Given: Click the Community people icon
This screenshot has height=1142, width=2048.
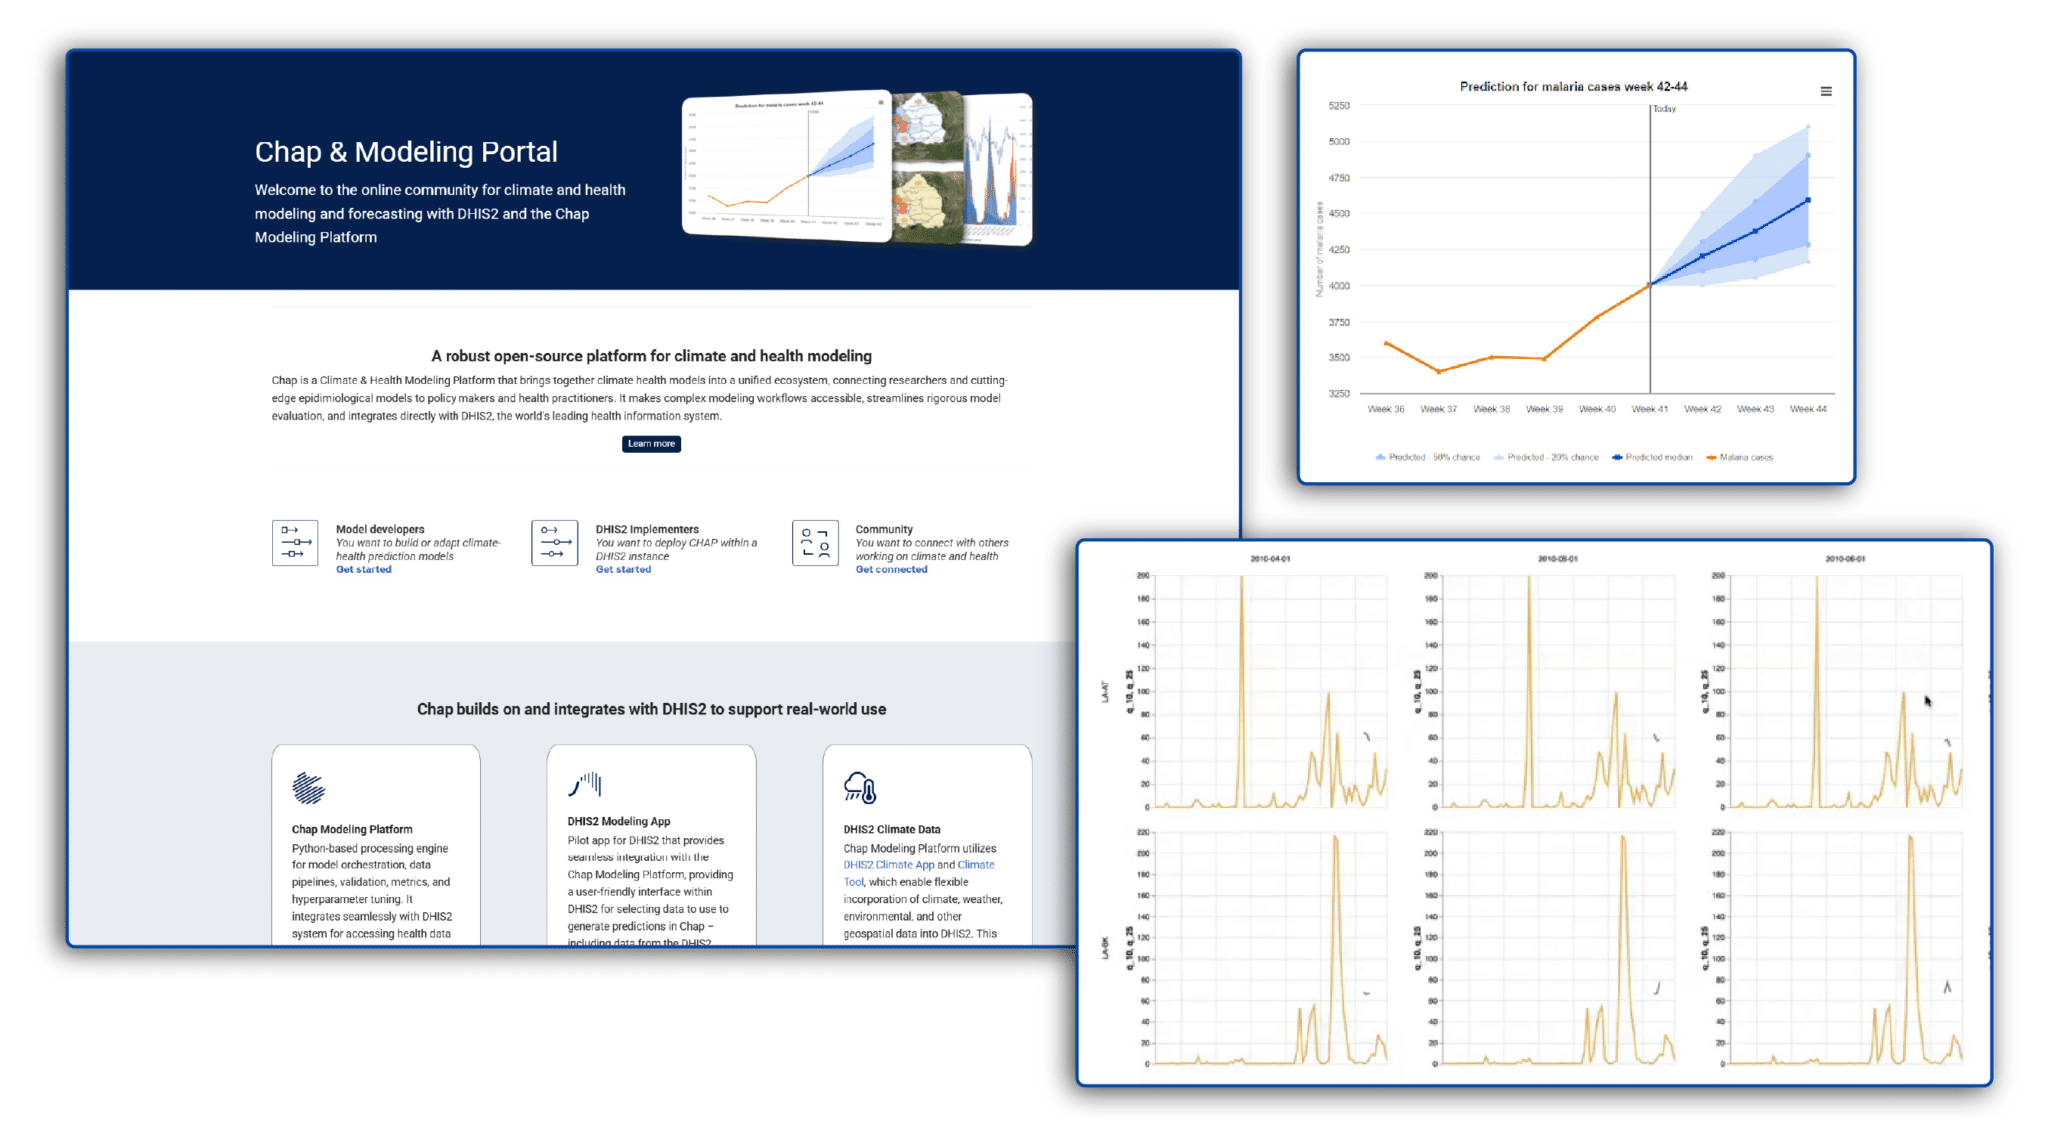Looking at the screenshot, I should click(x=815, y=543).
